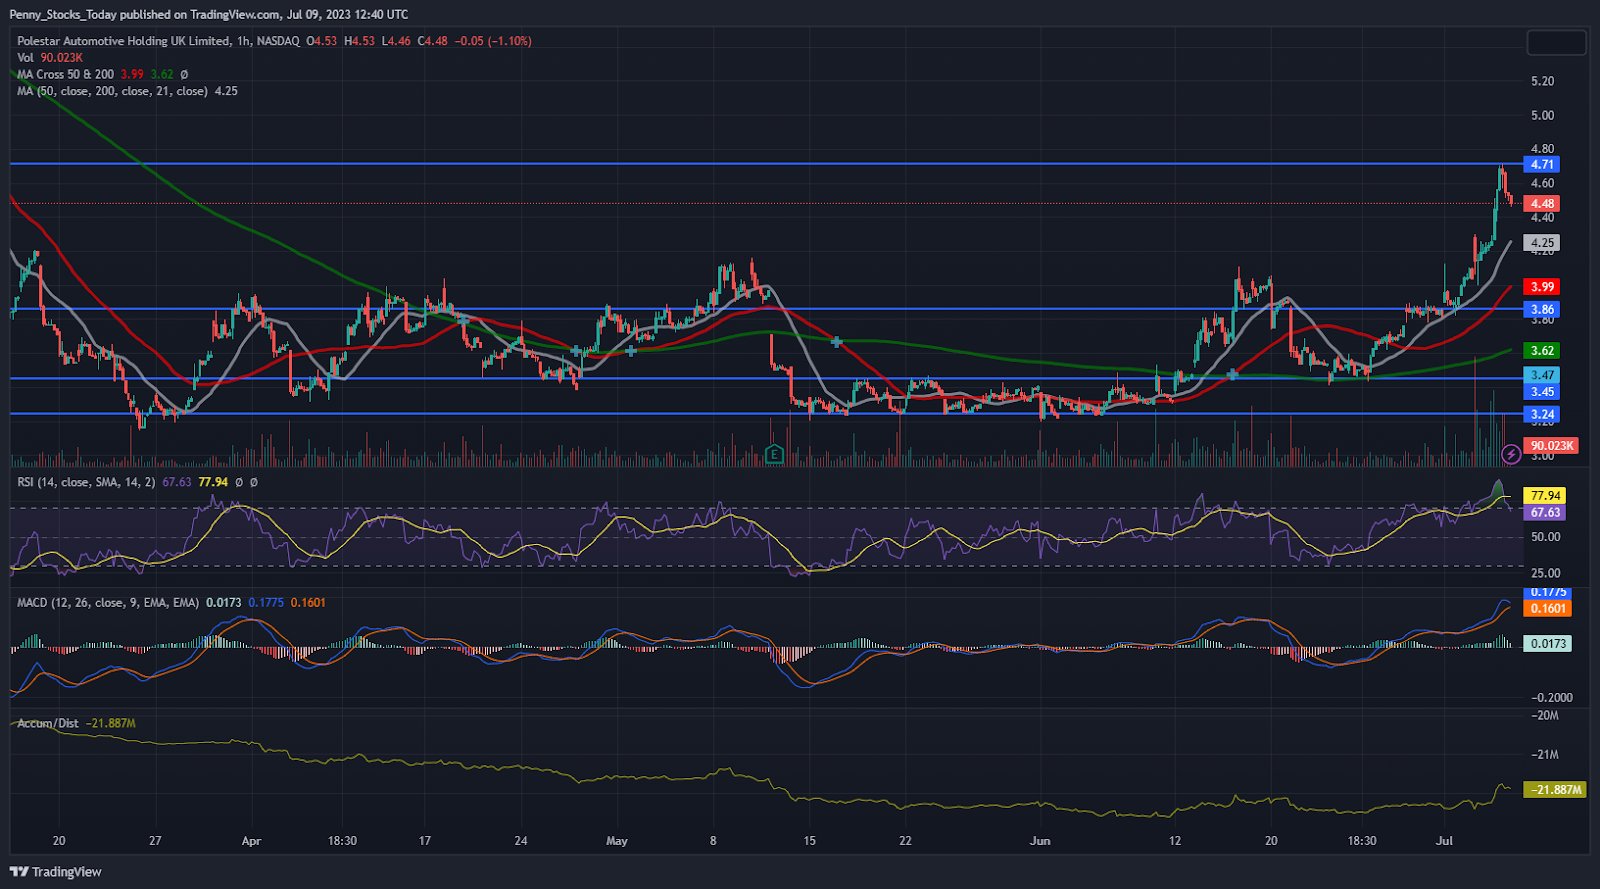This screenshot has height=889, width=1600.
Task: Click the 'Jul' date on the time axis
Action: coord(1444,841)
